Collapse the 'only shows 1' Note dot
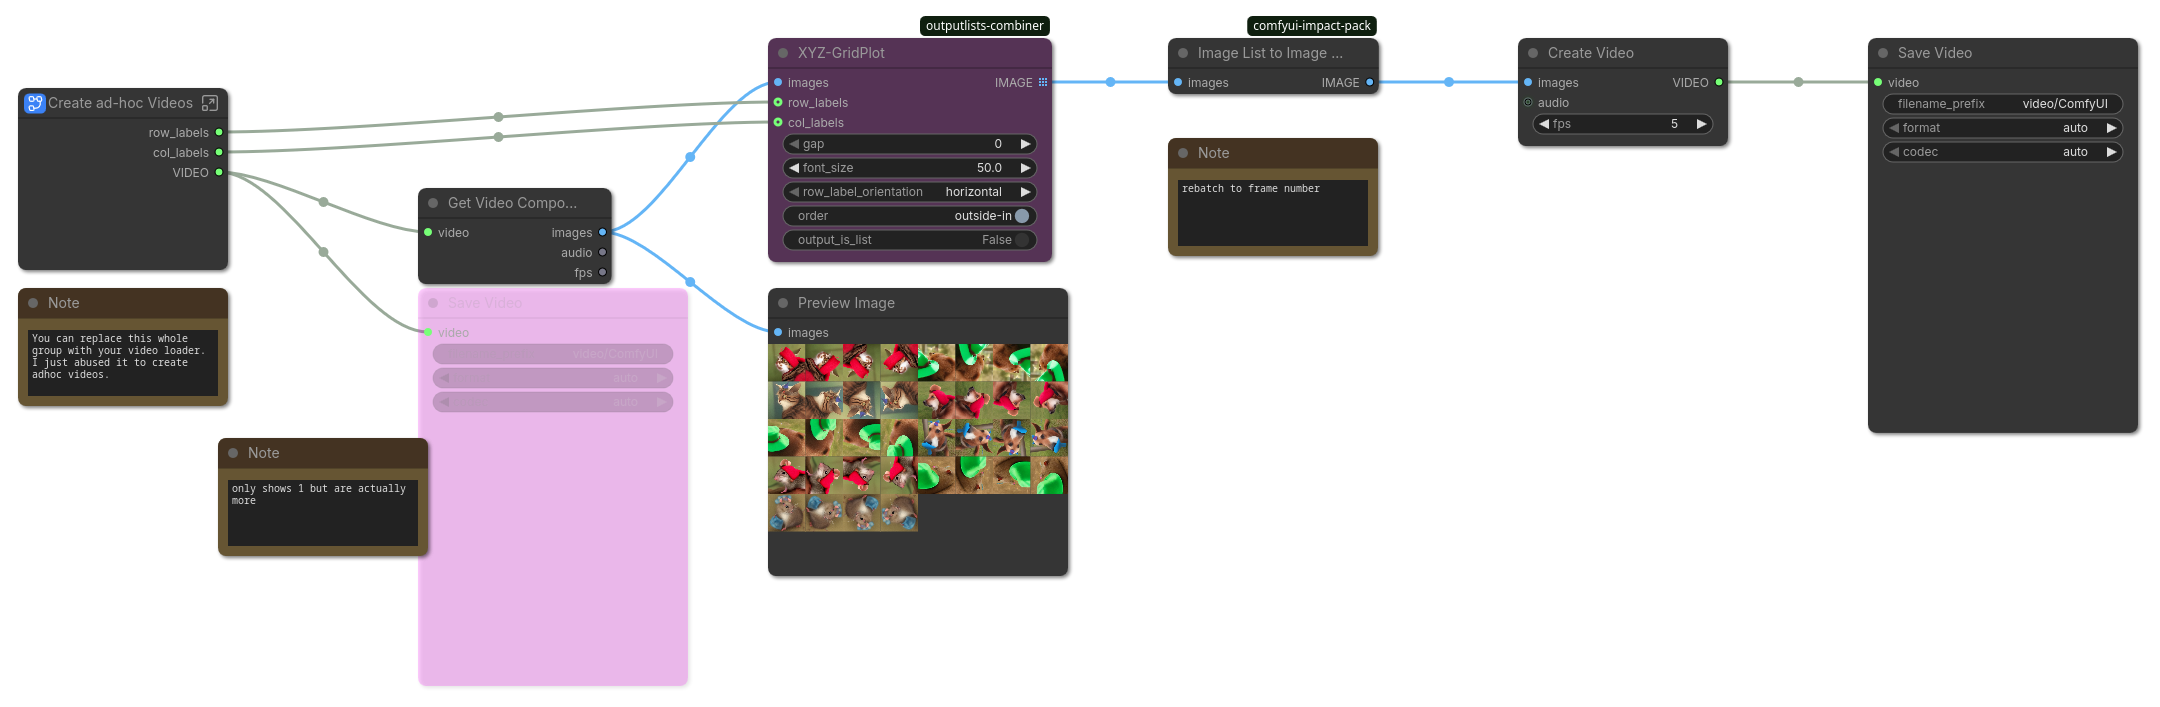Image resolution: width=2160 pixels, height=707 pixels. 233,453
